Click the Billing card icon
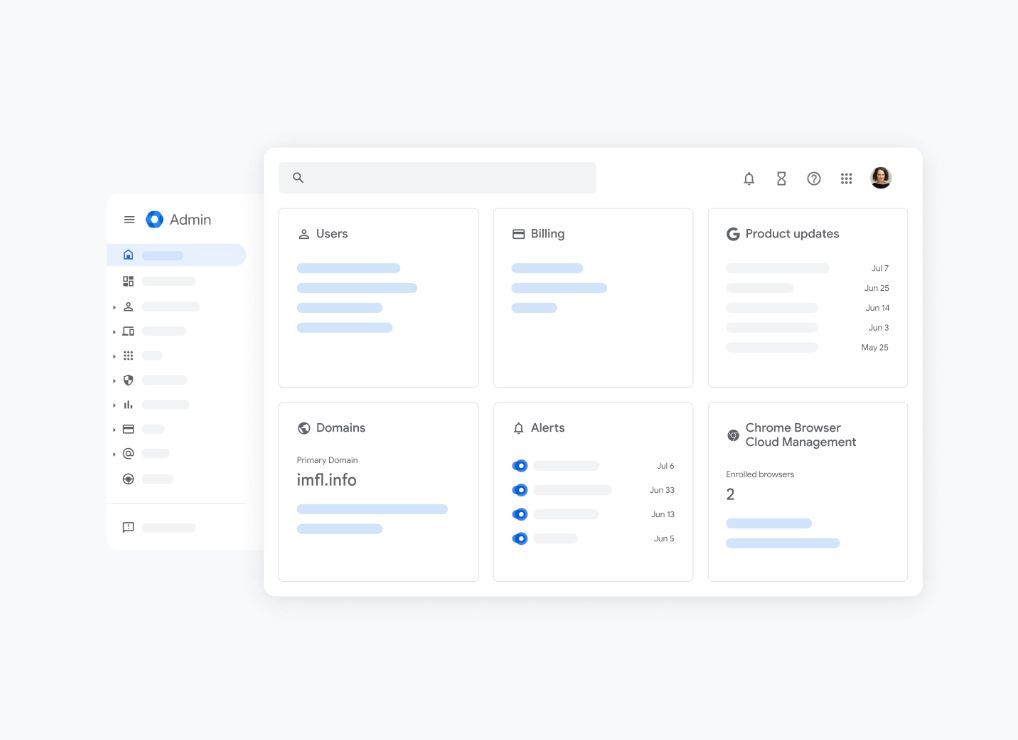This screenshot has height=740, width=1018. (x=518, y=234)
